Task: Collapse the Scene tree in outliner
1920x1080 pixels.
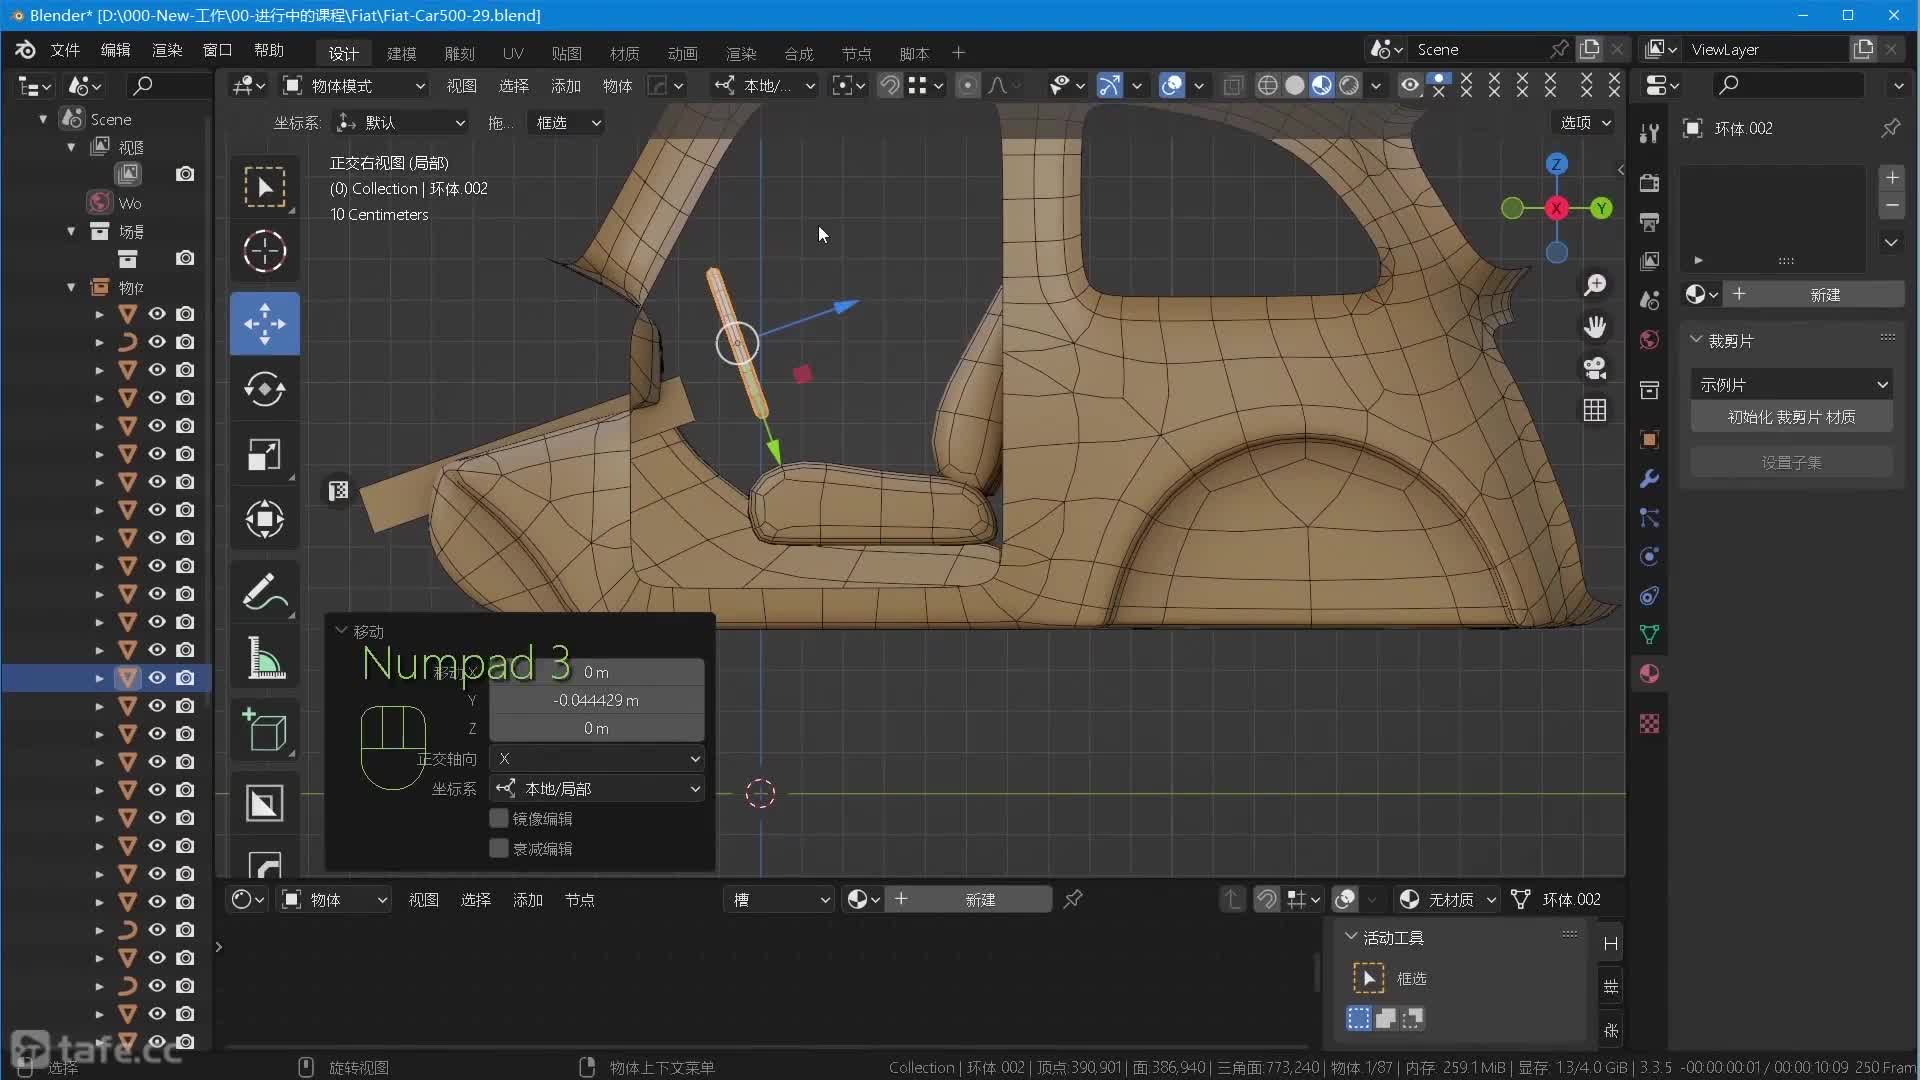Action: point(43,119)
